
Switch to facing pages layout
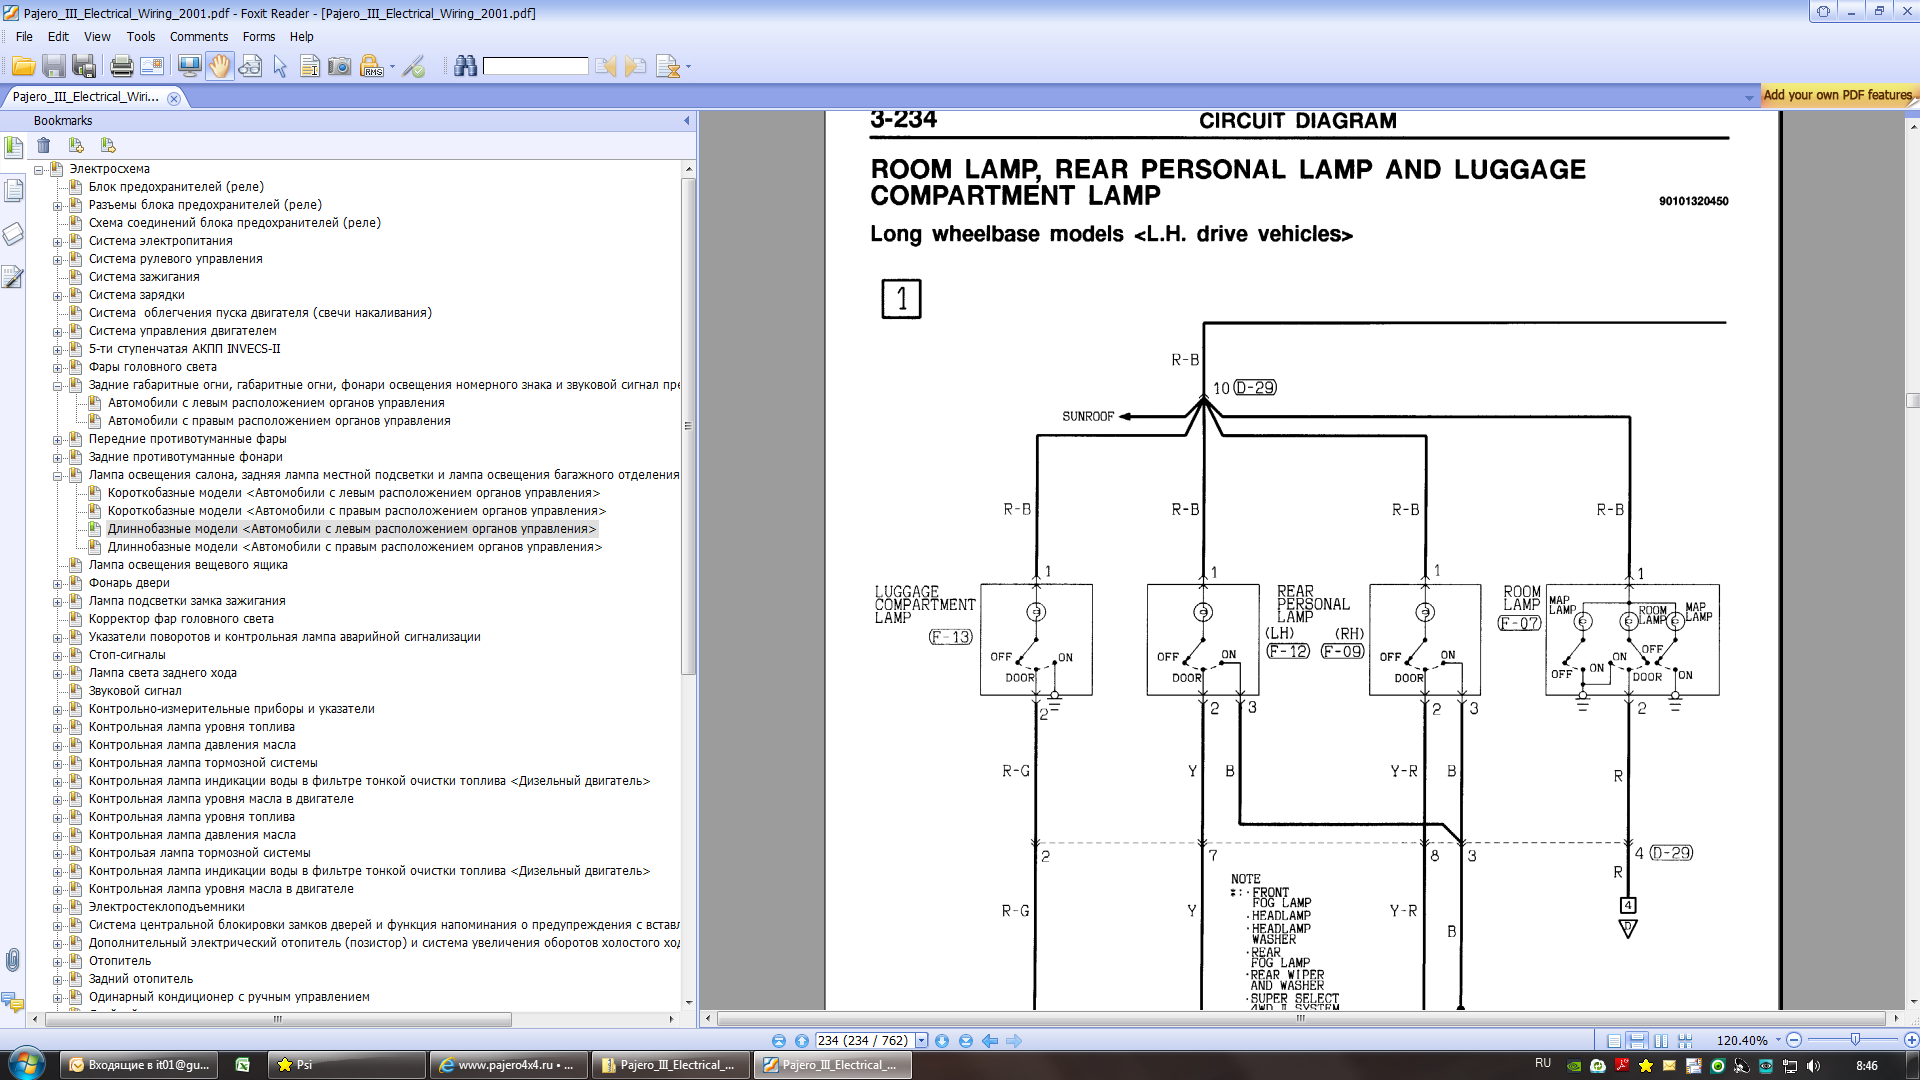[x=1661, y=1041]
